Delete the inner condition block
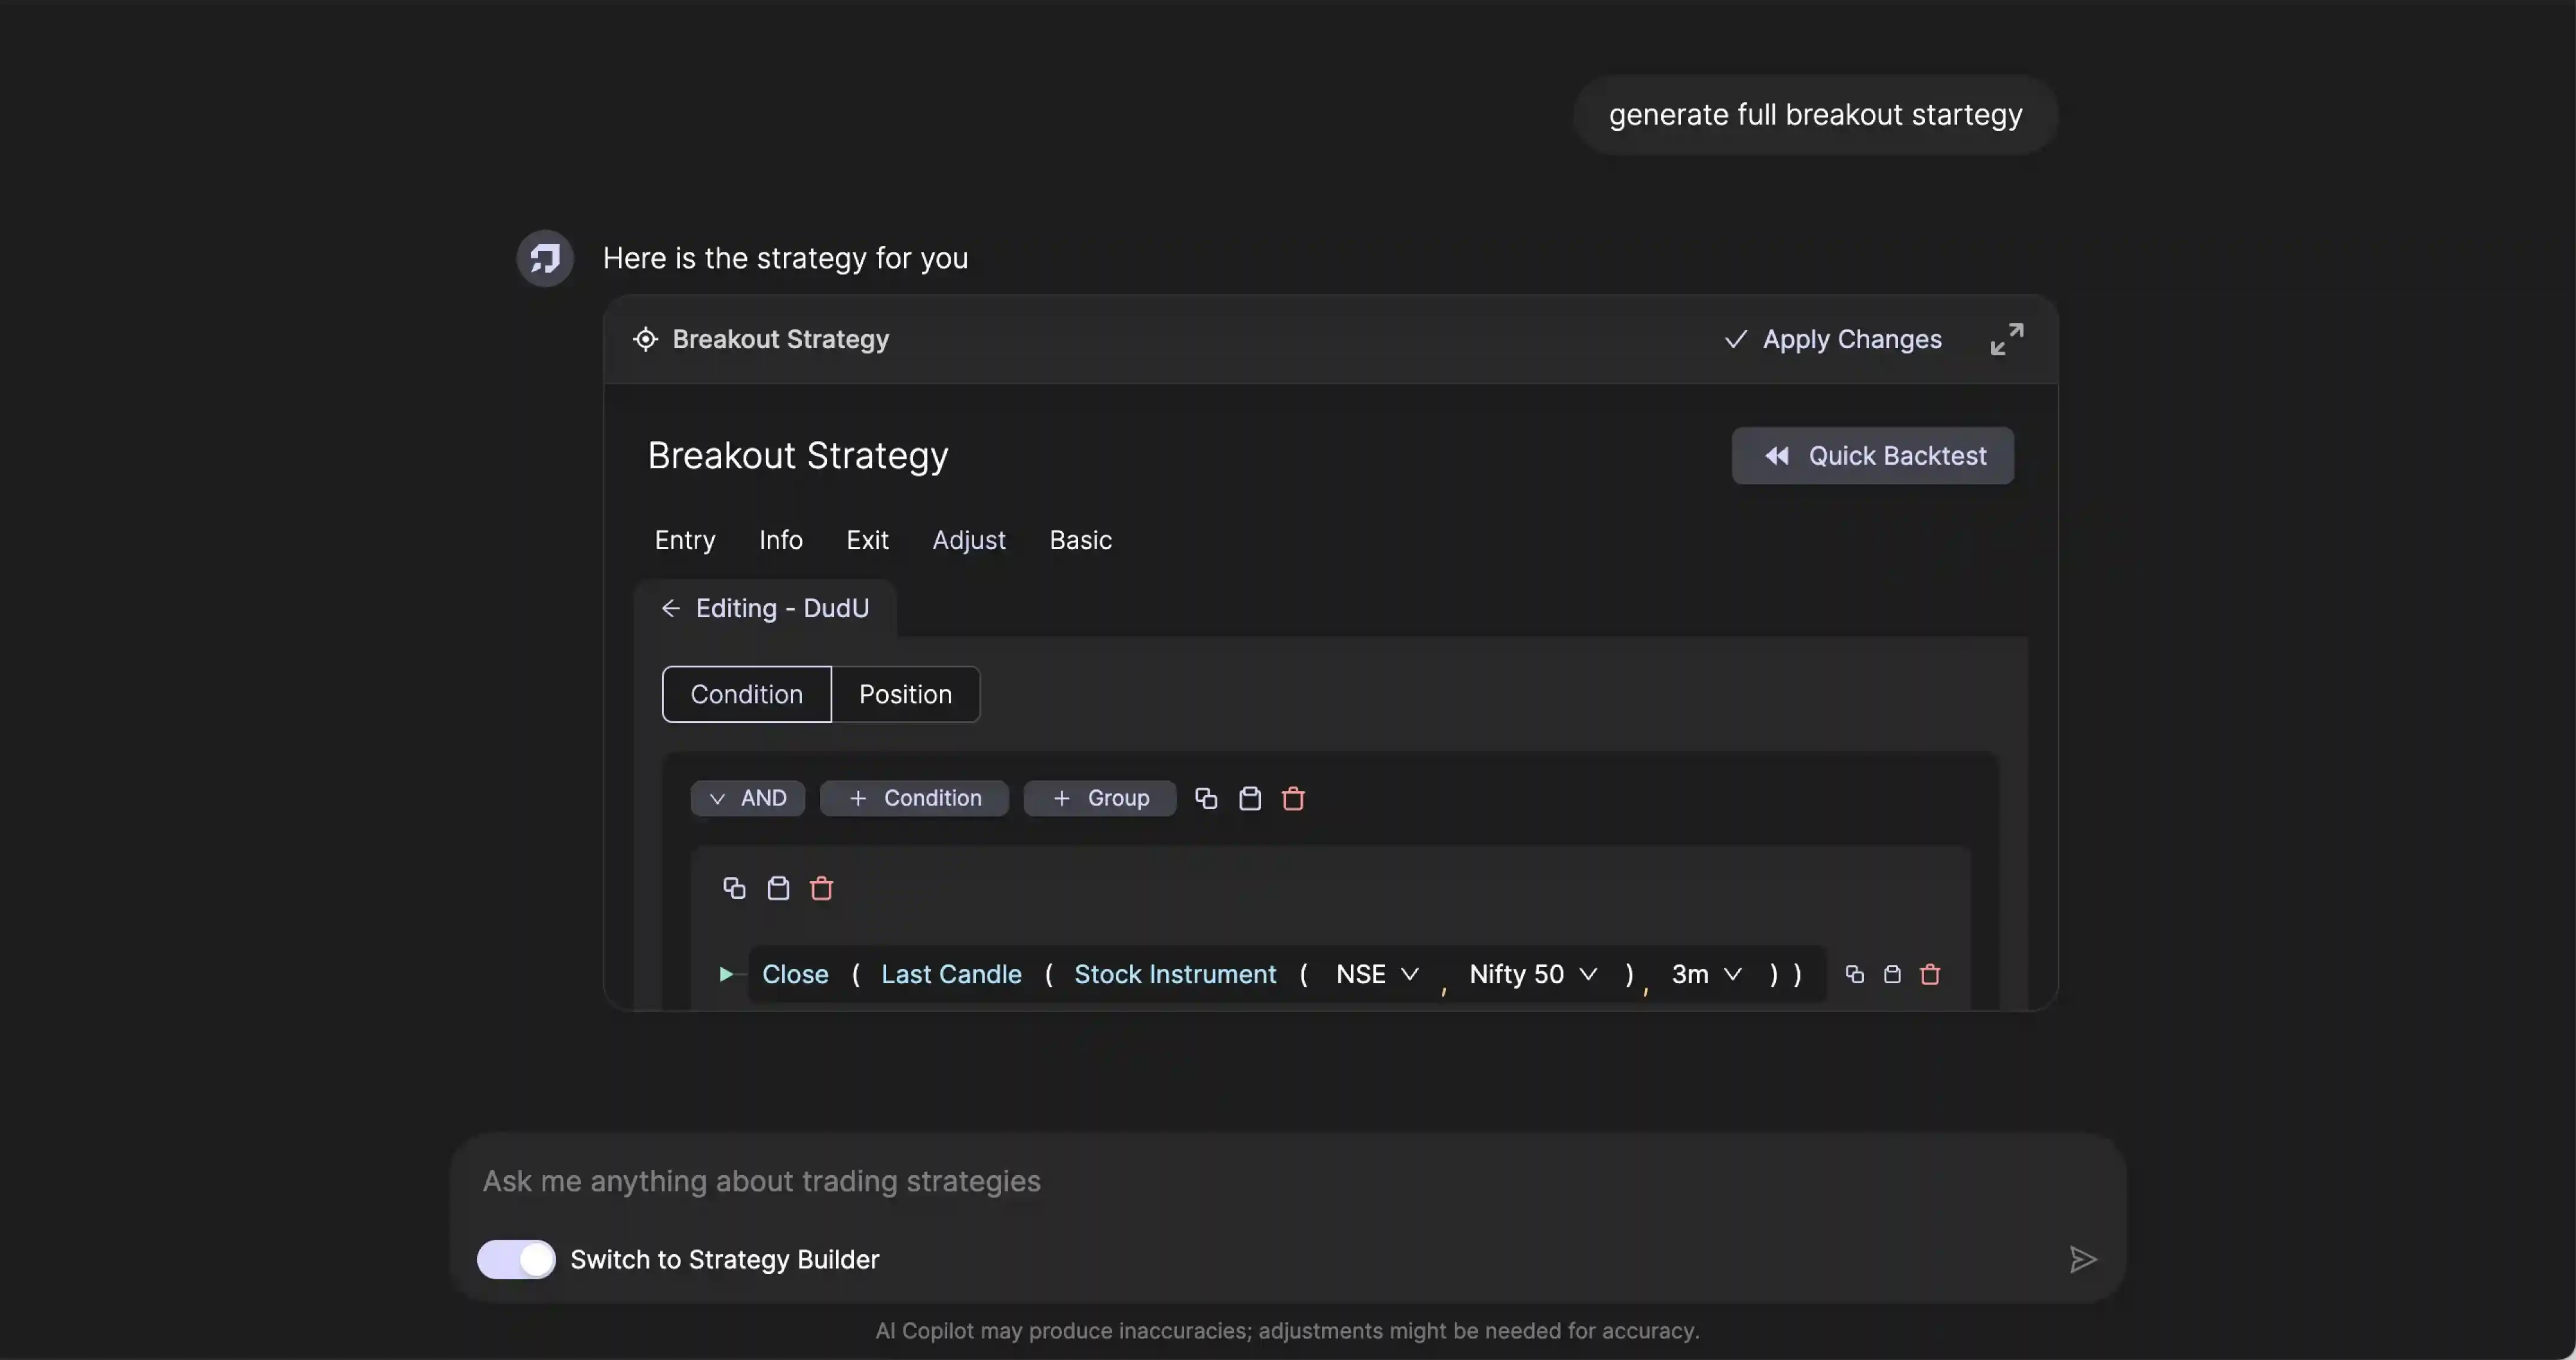The width and height of the screenshot is (2576, 1360). pyautogui.click(x=821, y=888)
